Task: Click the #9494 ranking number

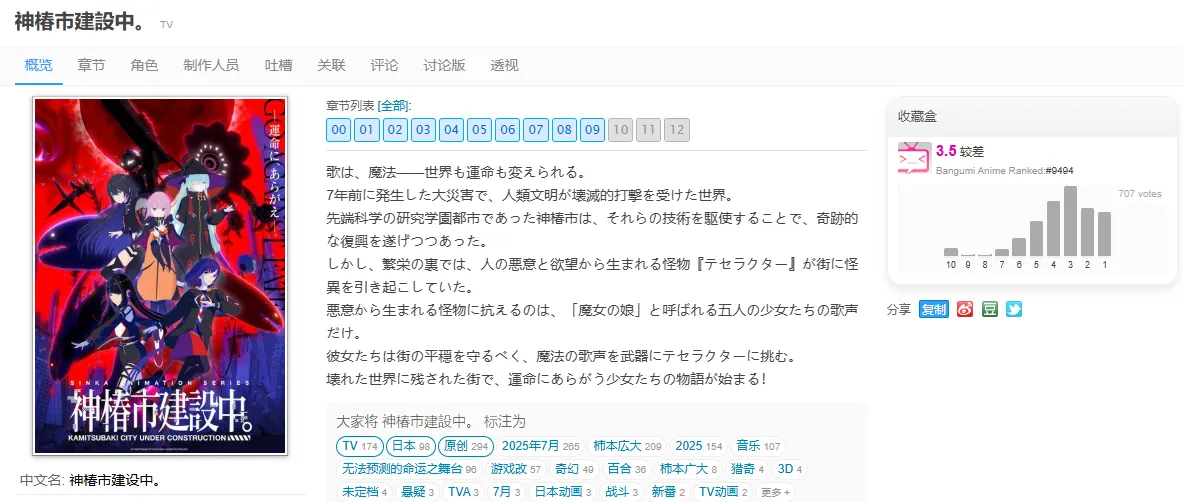Action: tap(1059, 171)
